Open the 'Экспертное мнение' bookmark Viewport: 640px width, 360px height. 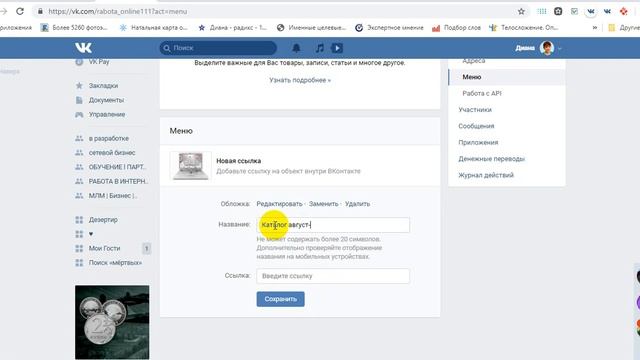tap(389, 28)
